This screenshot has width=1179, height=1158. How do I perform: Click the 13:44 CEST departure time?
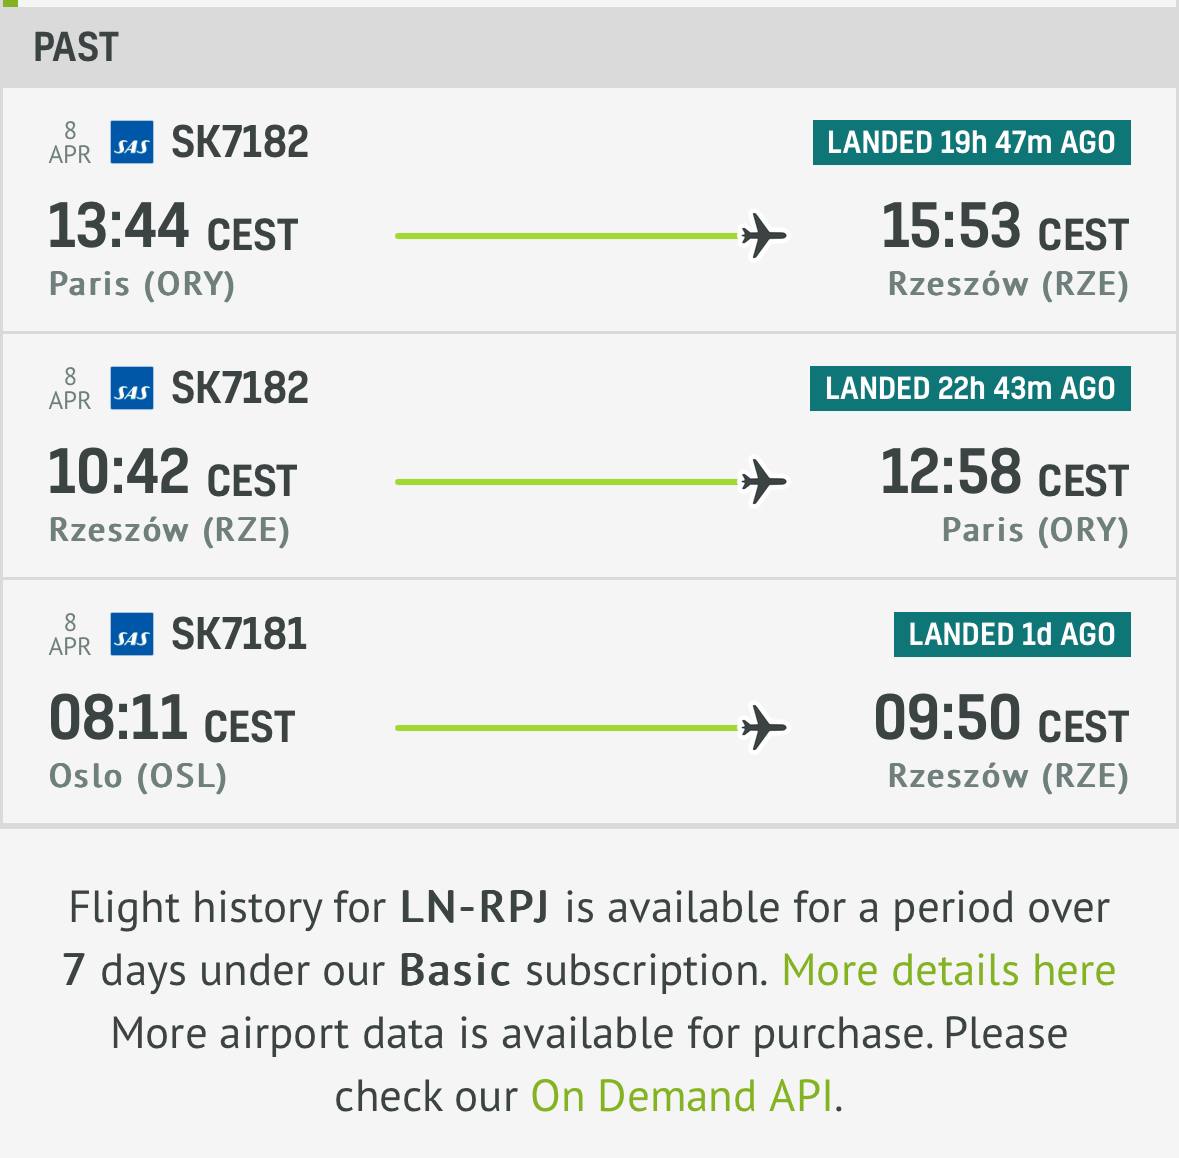[173, 227]
